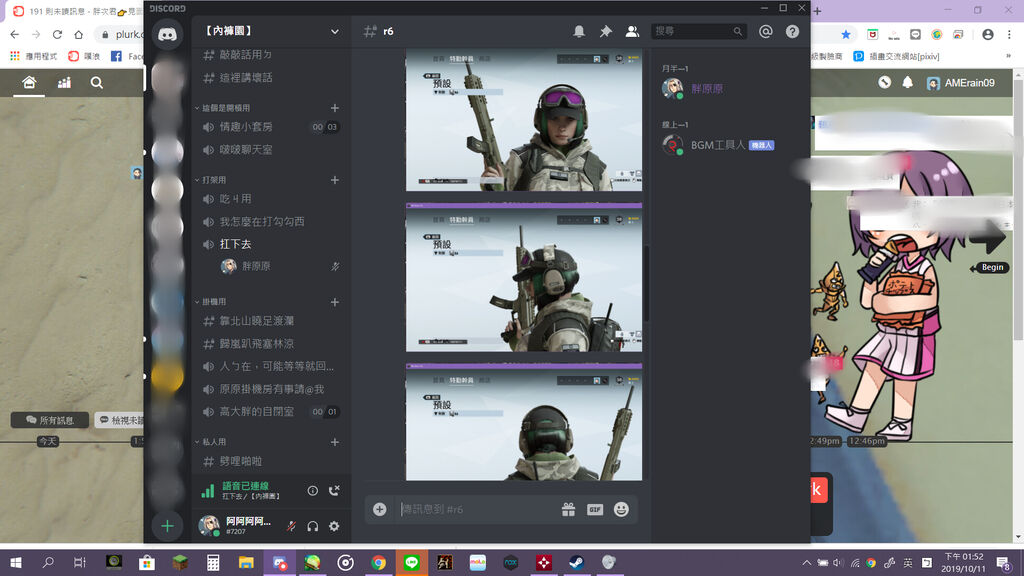
Task: Click the Plurk 所有訊息 filter button
Action: [x=50, y=420]
